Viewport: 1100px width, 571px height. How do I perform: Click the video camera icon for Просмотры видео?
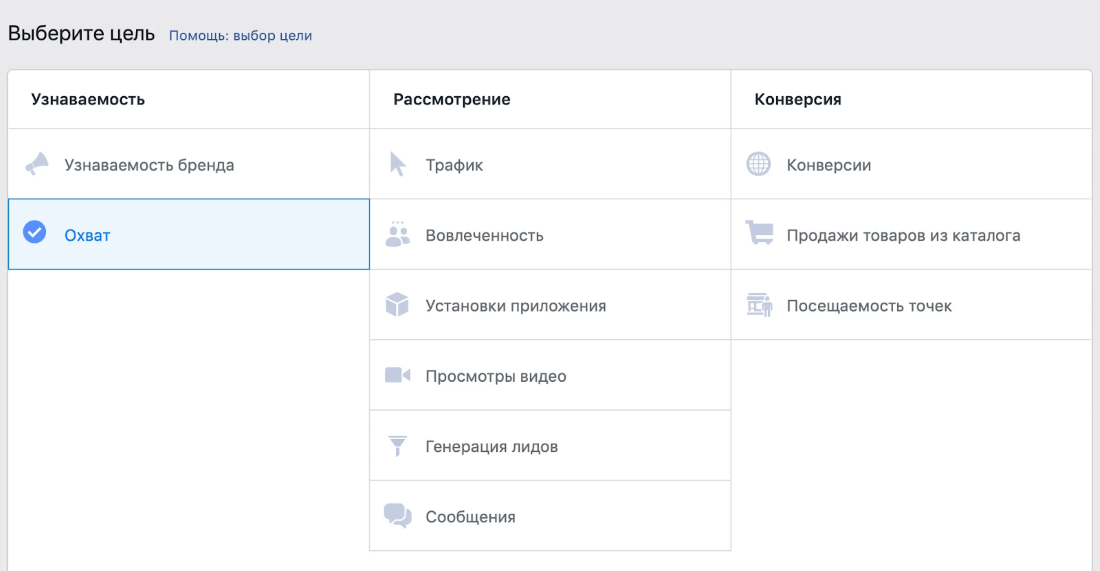398,375
